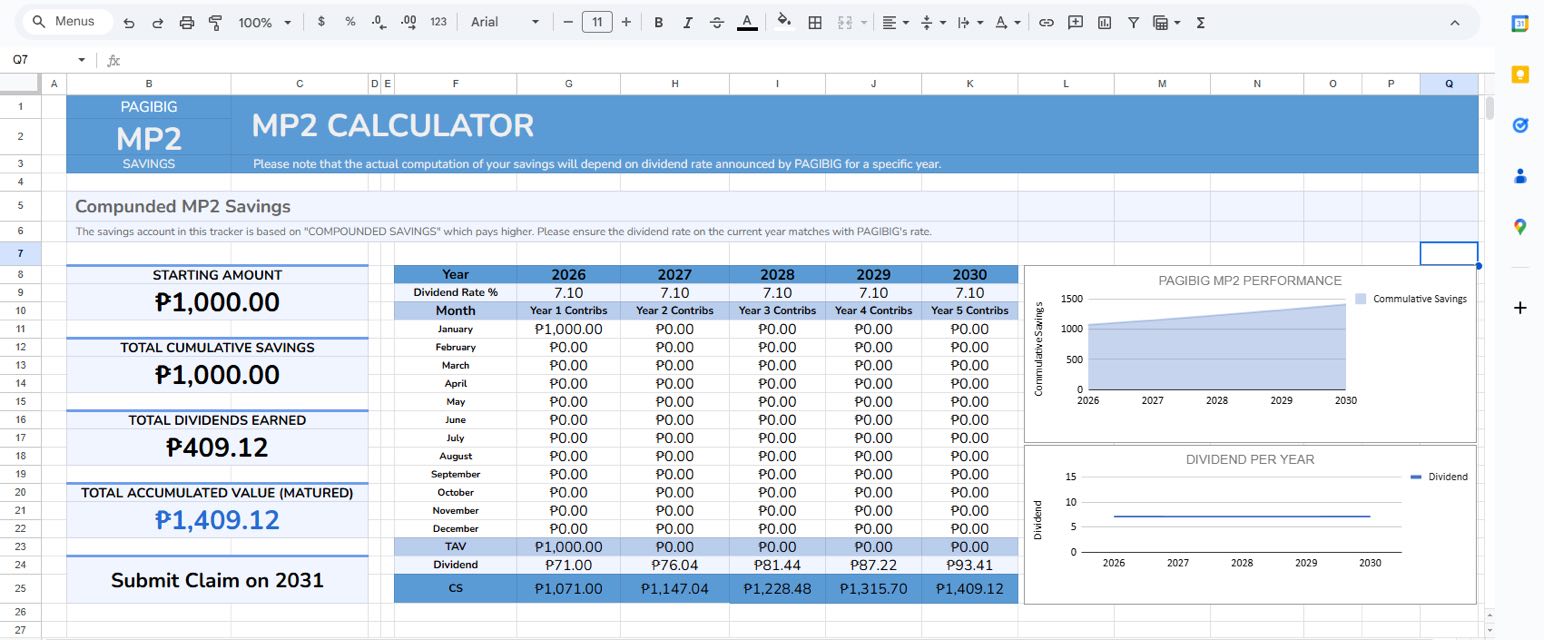Click the merge cells icon

click(844, 22)
